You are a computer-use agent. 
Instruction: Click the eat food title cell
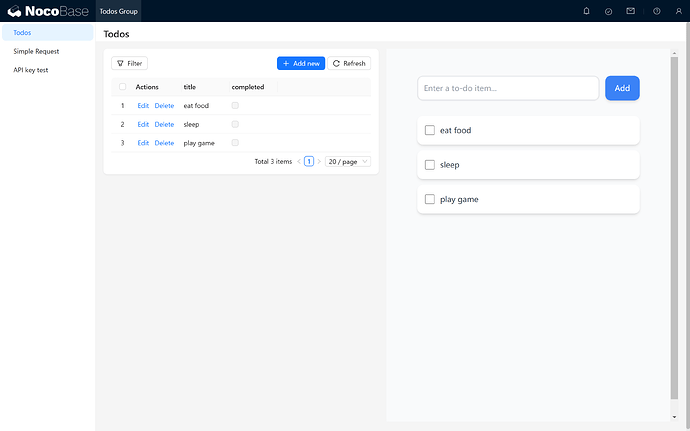pyautogui.click(x=196, y=106)
